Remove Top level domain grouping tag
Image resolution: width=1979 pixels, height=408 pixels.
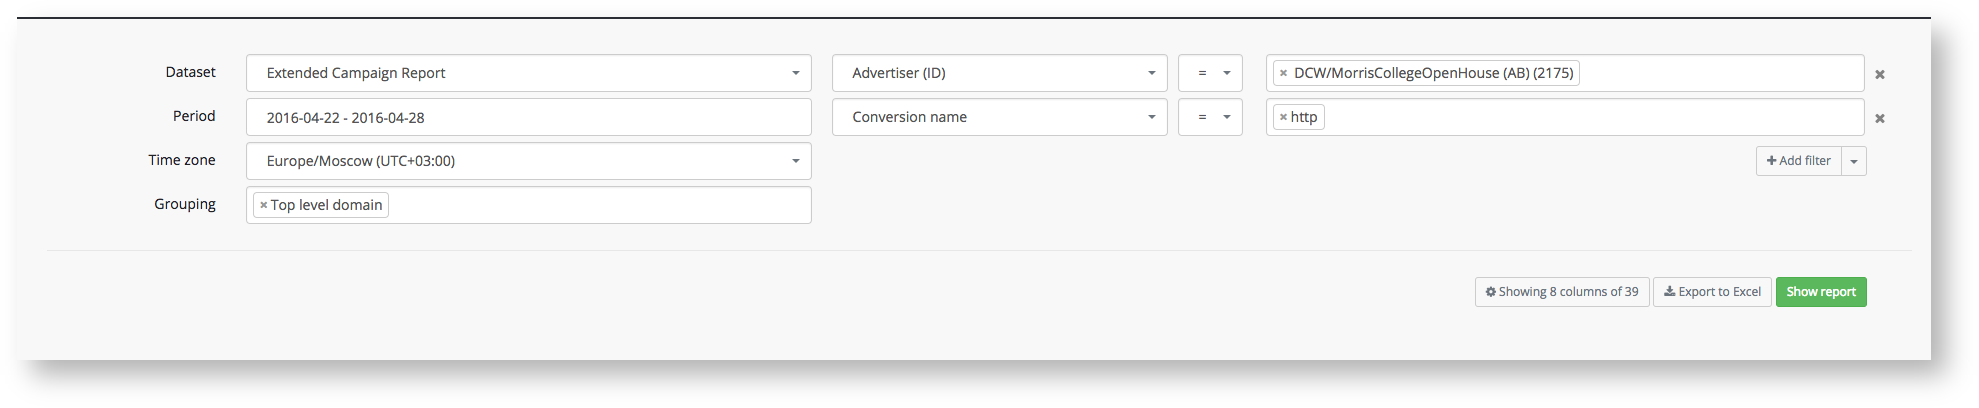263,205
